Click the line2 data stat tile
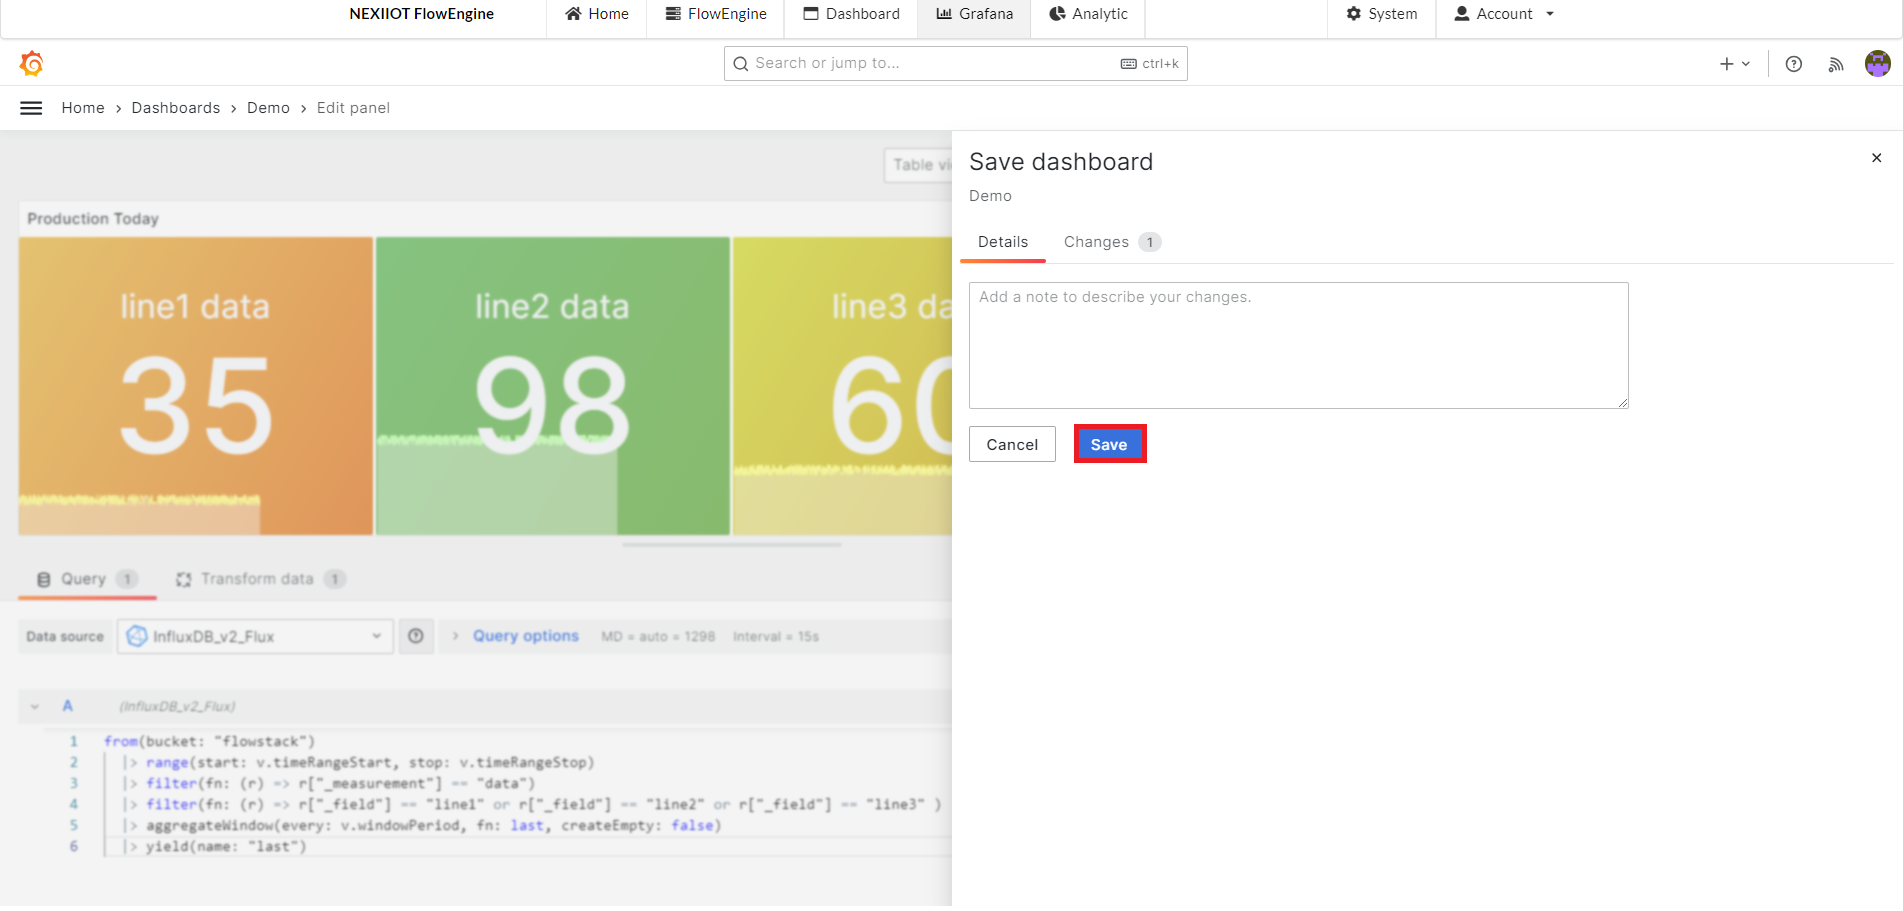 coord(553,386)
